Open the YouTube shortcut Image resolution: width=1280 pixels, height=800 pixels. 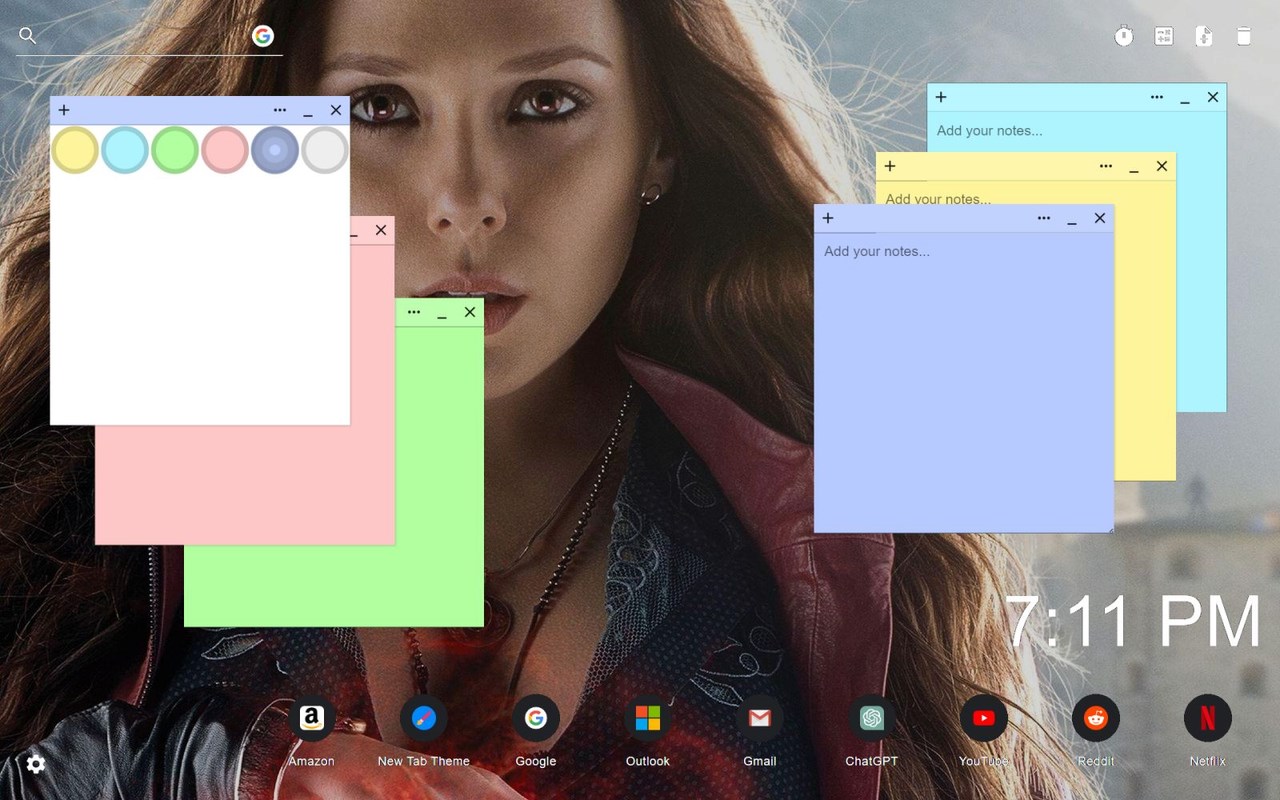point(984,718)
